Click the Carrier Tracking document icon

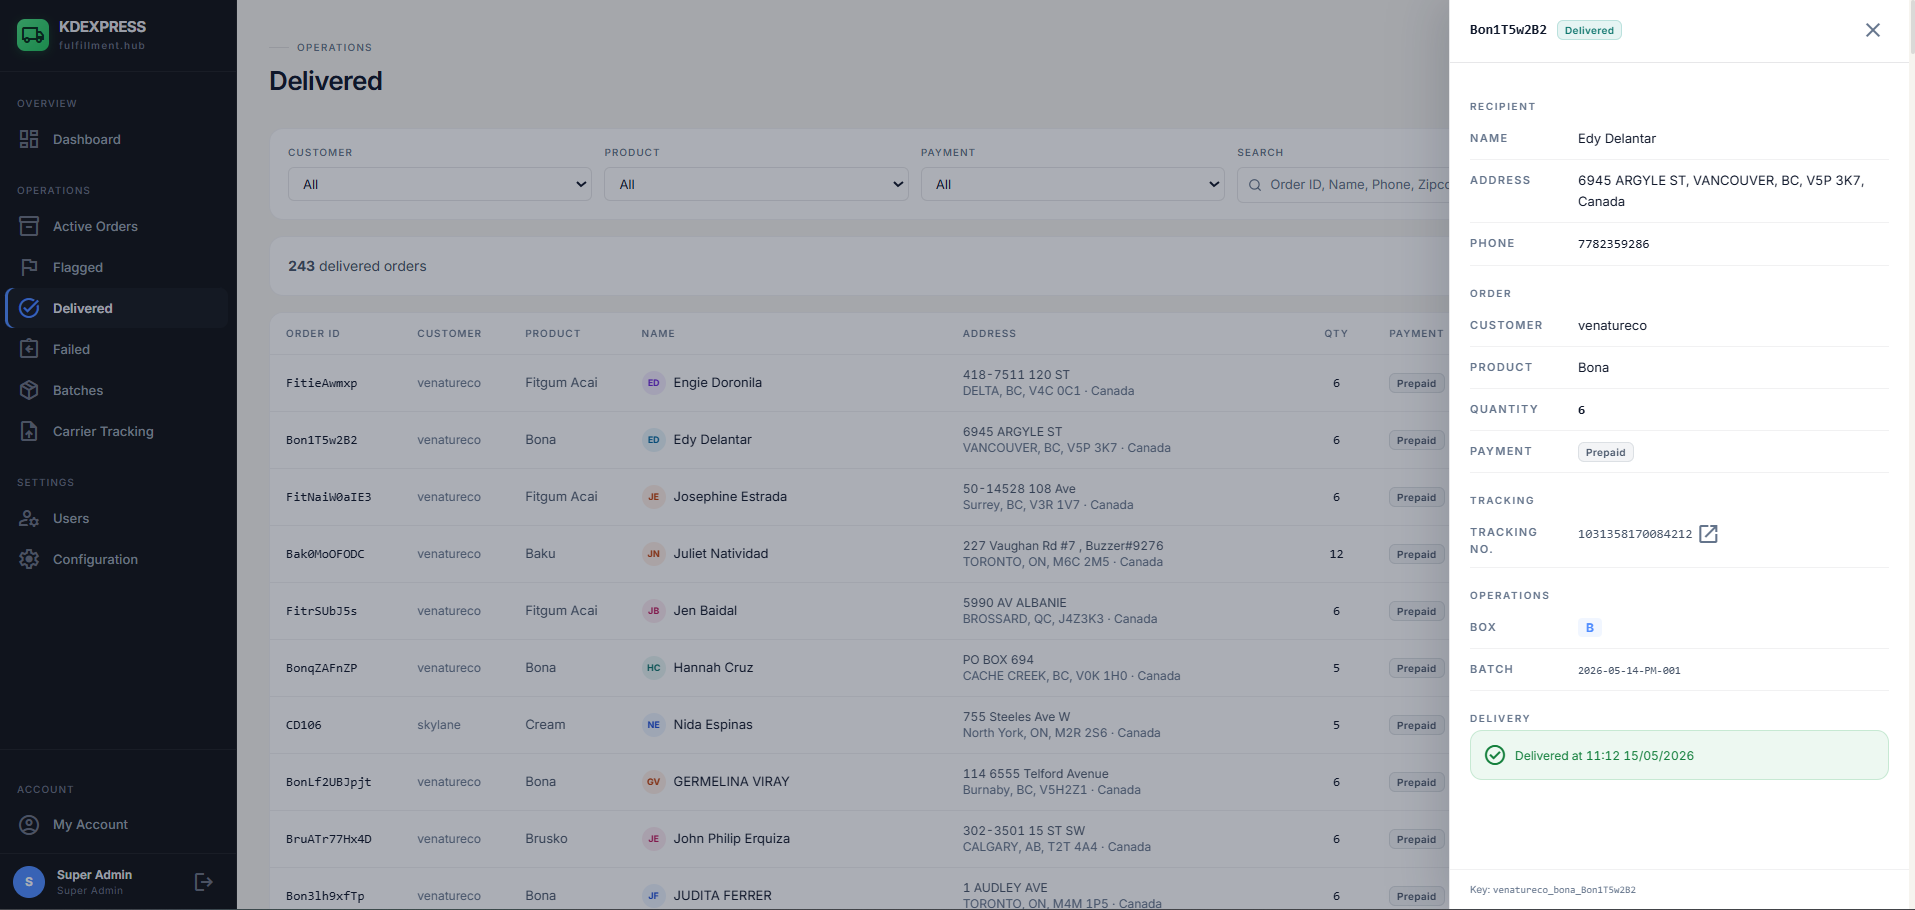coord(29,431)
